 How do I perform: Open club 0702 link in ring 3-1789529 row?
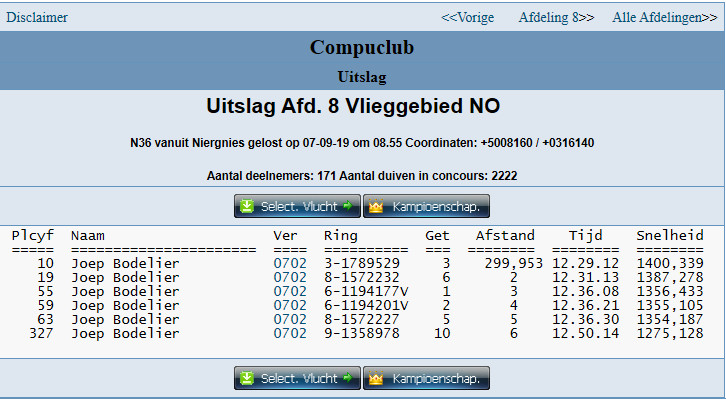(290, 263)
